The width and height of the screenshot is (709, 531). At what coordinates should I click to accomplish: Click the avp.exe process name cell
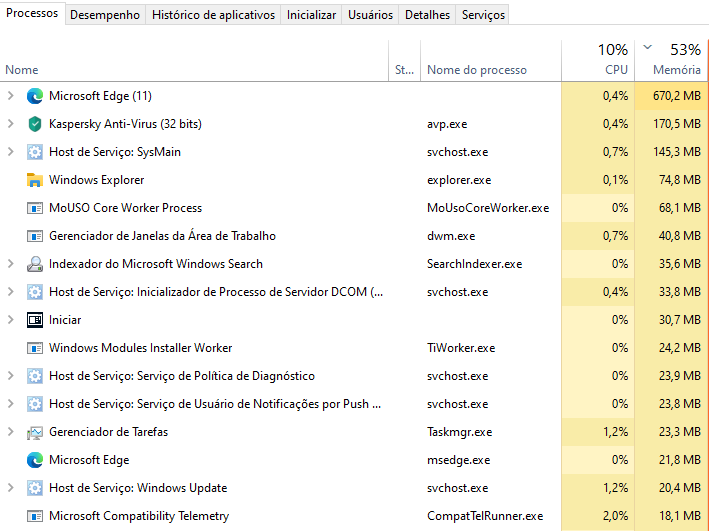[447, 124]
